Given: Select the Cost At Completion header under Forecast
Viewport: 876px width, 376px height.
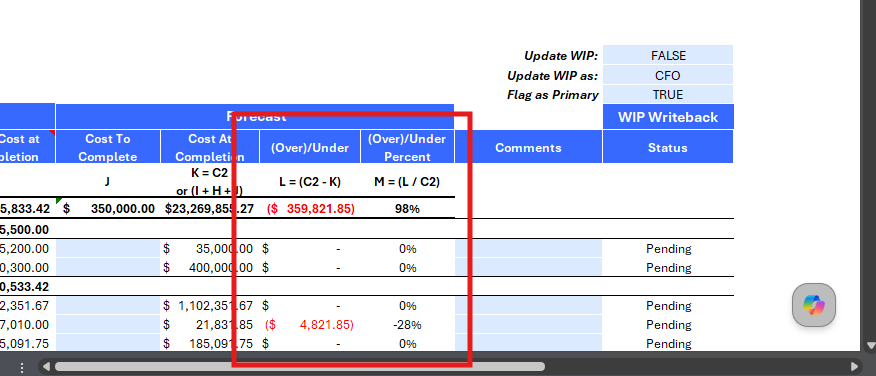Looking at the screenshot, I should point(210,147).
